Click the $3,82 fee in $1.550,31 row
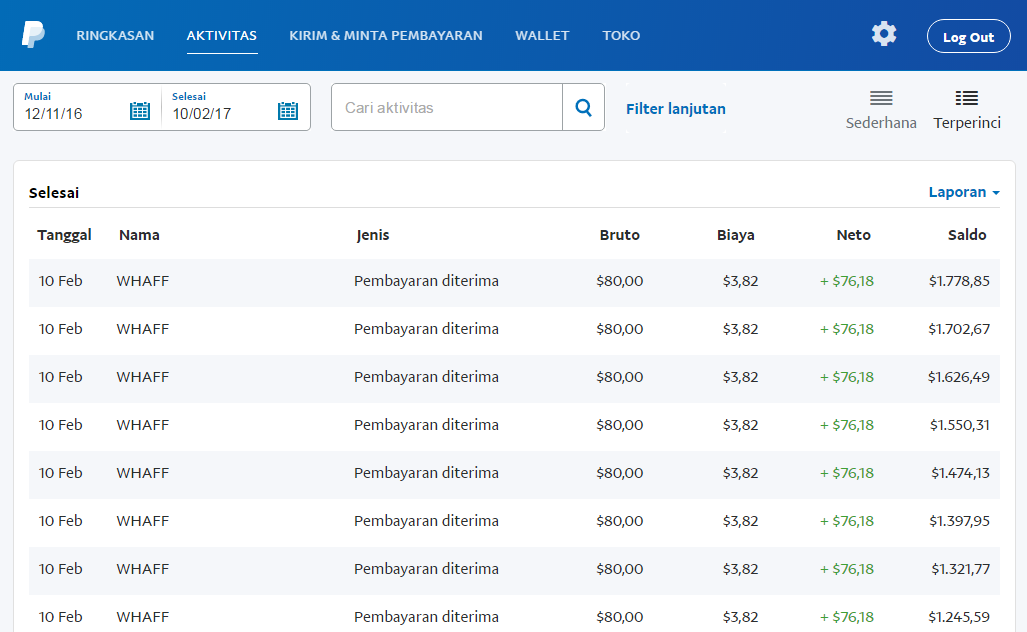Viewport: 1027px width, 632px height. pos(740,425)
